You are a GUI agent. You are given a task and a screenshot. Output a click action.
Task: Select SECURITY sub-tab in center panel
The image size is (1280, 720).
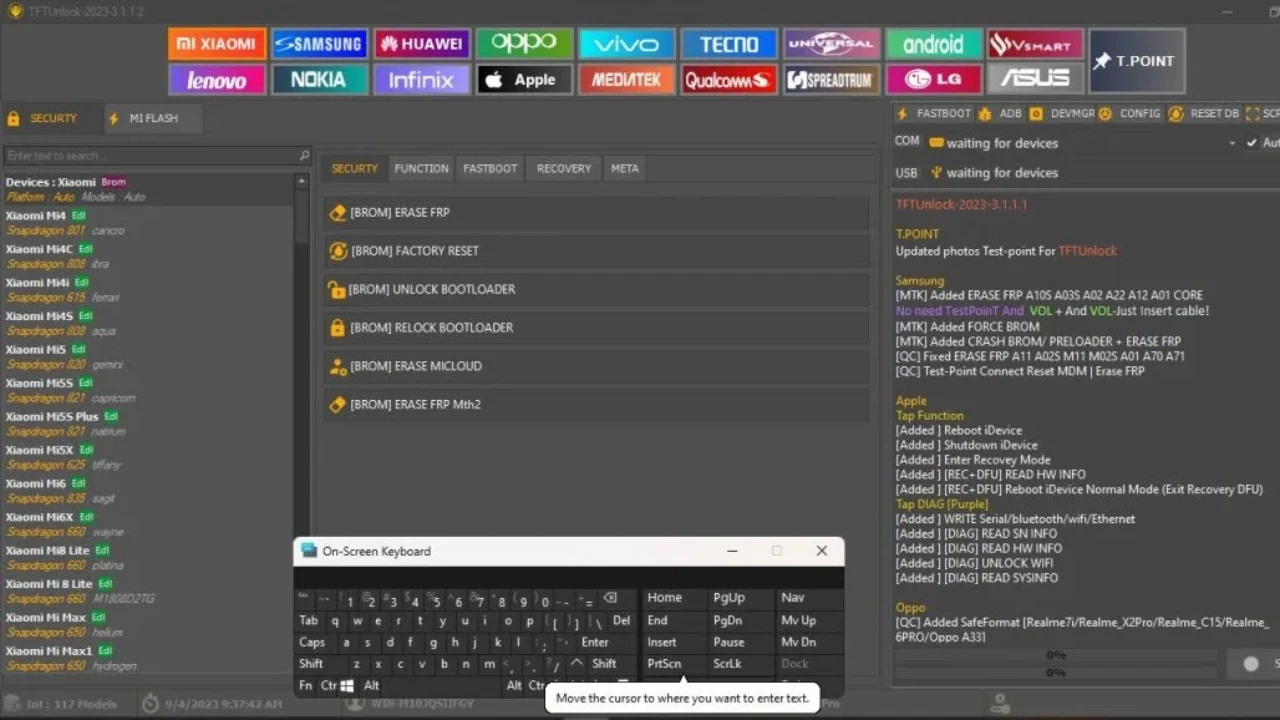click(x=355, y=168)
